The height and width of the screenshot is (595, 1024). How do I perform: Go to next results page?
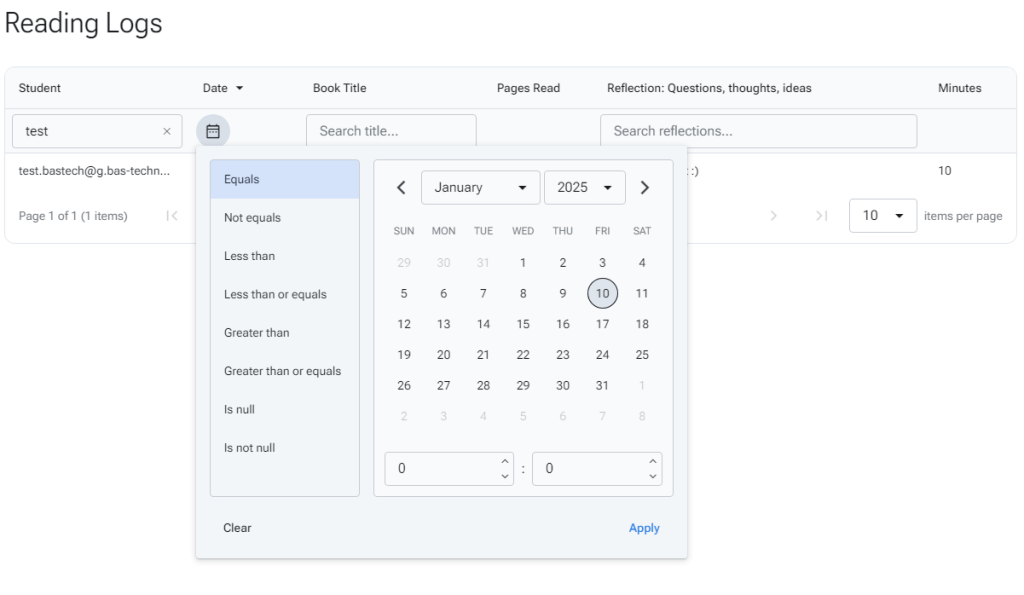tap(773, 216)
